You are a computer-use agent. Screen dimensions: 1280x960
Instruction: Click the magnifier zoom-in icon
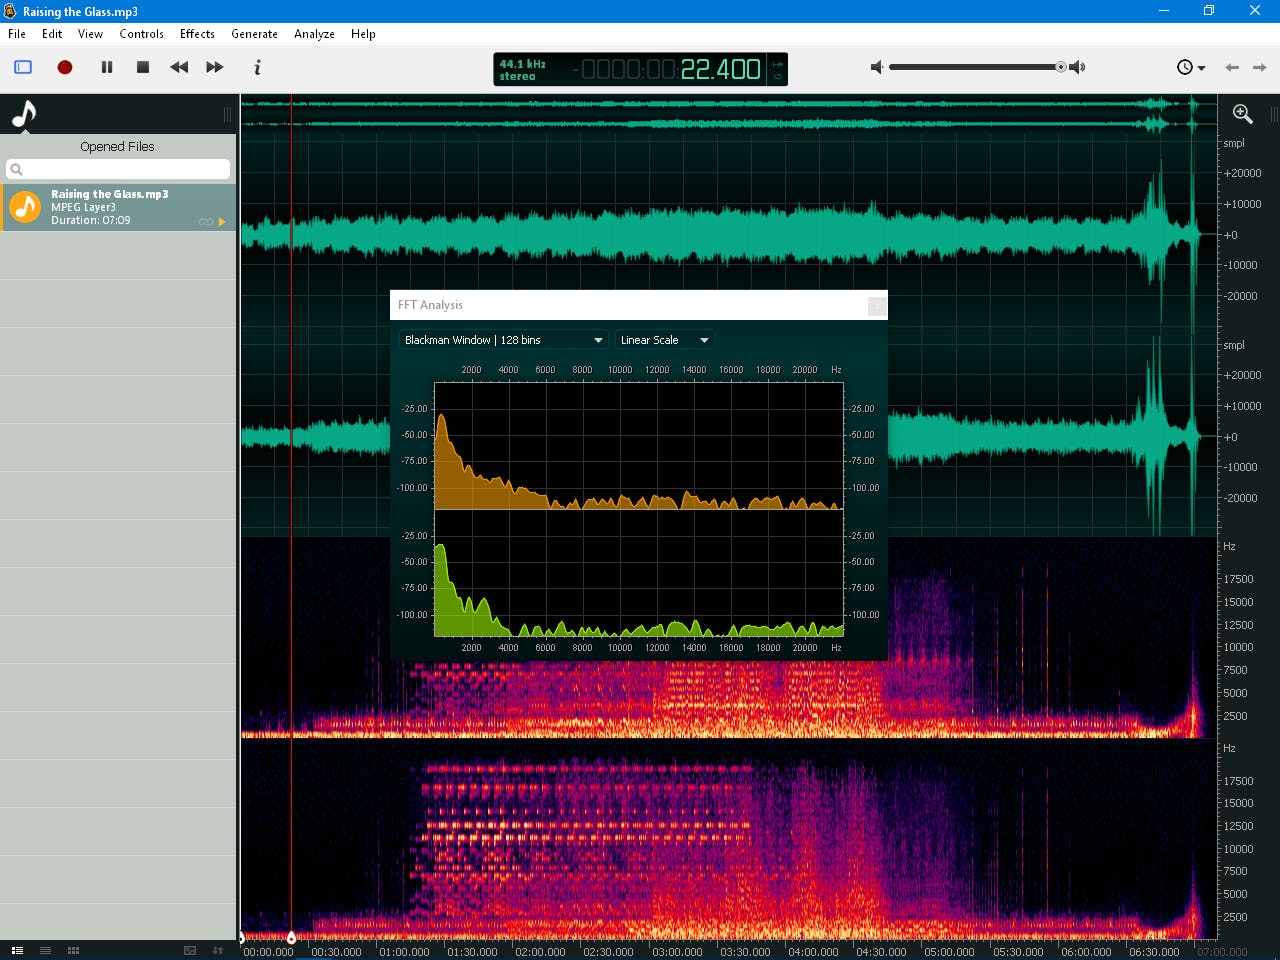point(1242,114)
